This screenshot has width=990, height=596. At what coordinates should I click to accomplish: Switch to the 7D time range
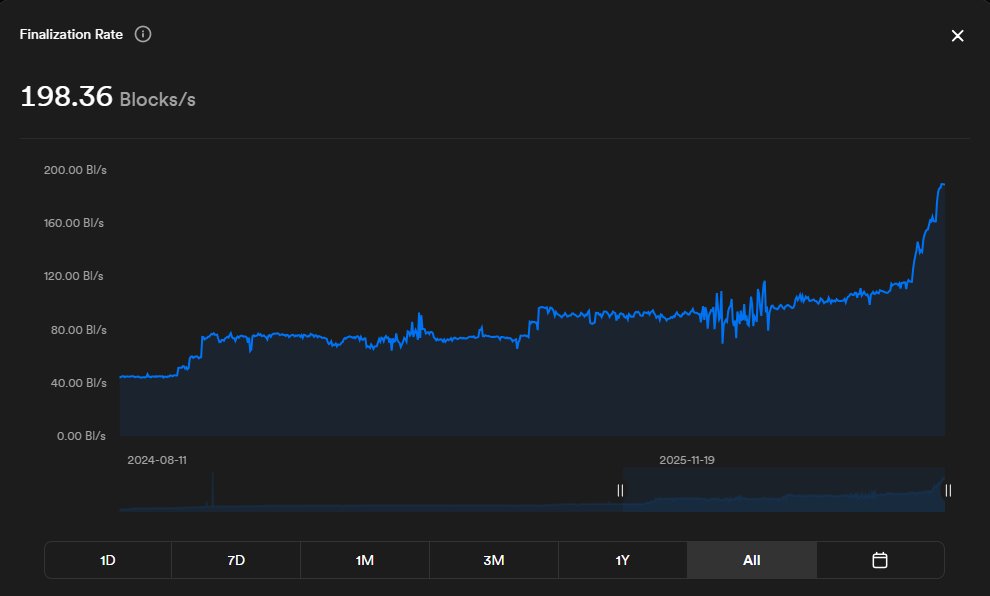(x=236, y=560)
